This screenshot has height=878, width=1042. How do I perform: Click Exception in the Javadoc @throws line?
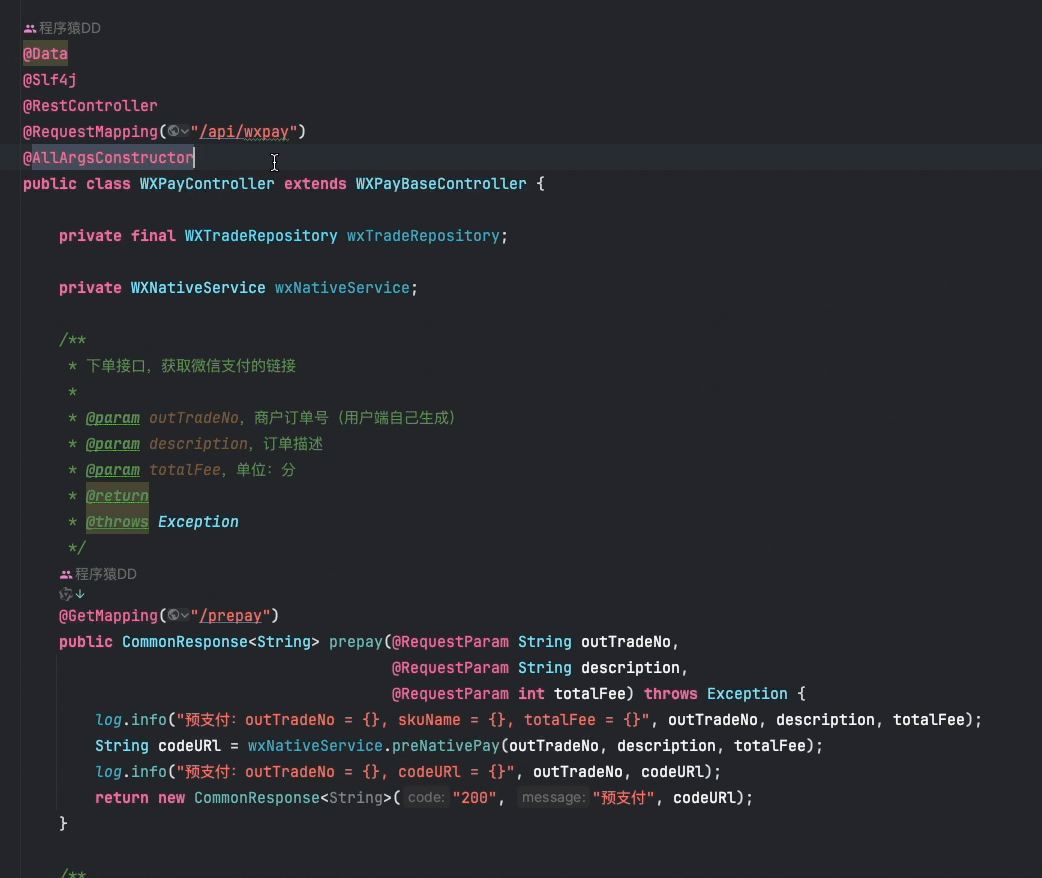pyautogui.click(x=198, y=522)
